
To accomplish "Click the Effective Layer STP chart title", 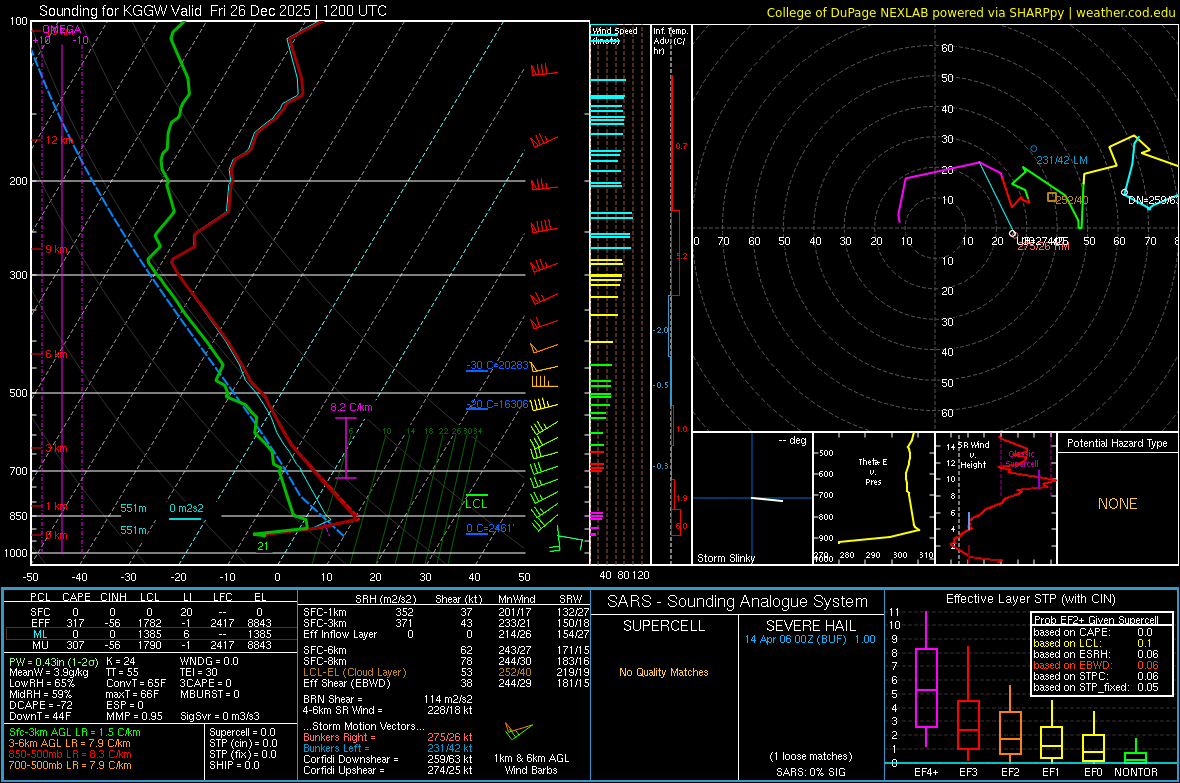I will tap(1030, 599).
